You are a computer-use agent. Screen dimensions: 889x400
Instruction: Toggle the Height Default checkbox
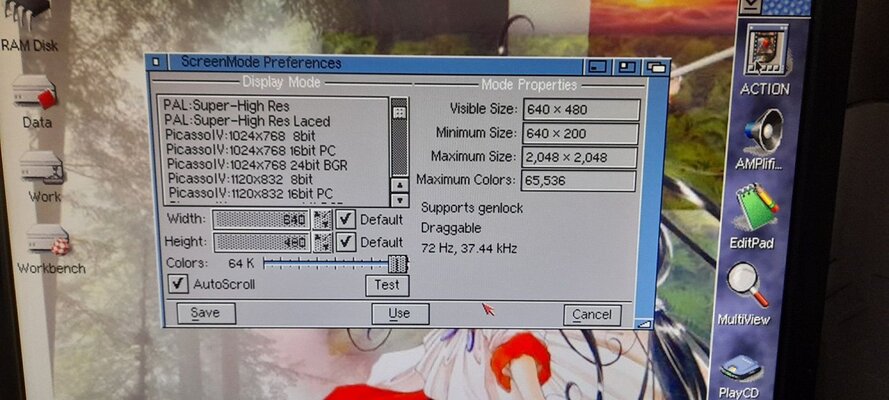pos(346,241)
